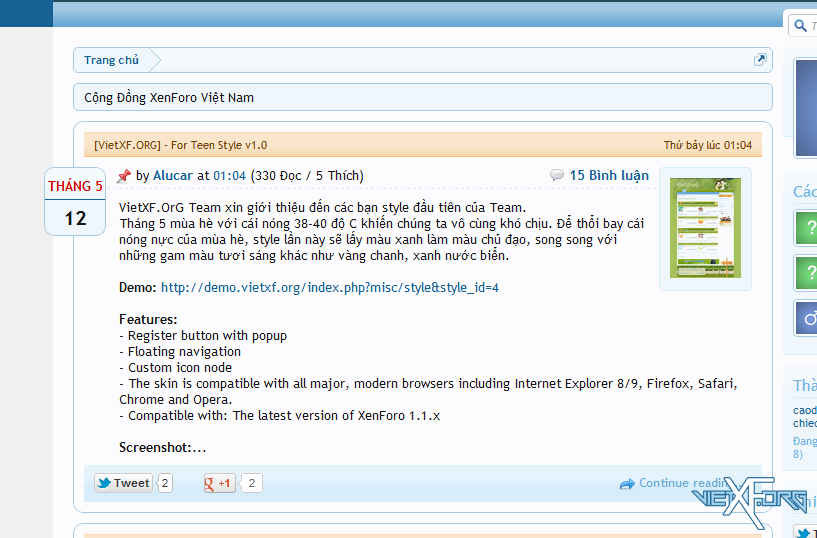
Task: Click the +1 count bubble
Action: coord(251,483)
